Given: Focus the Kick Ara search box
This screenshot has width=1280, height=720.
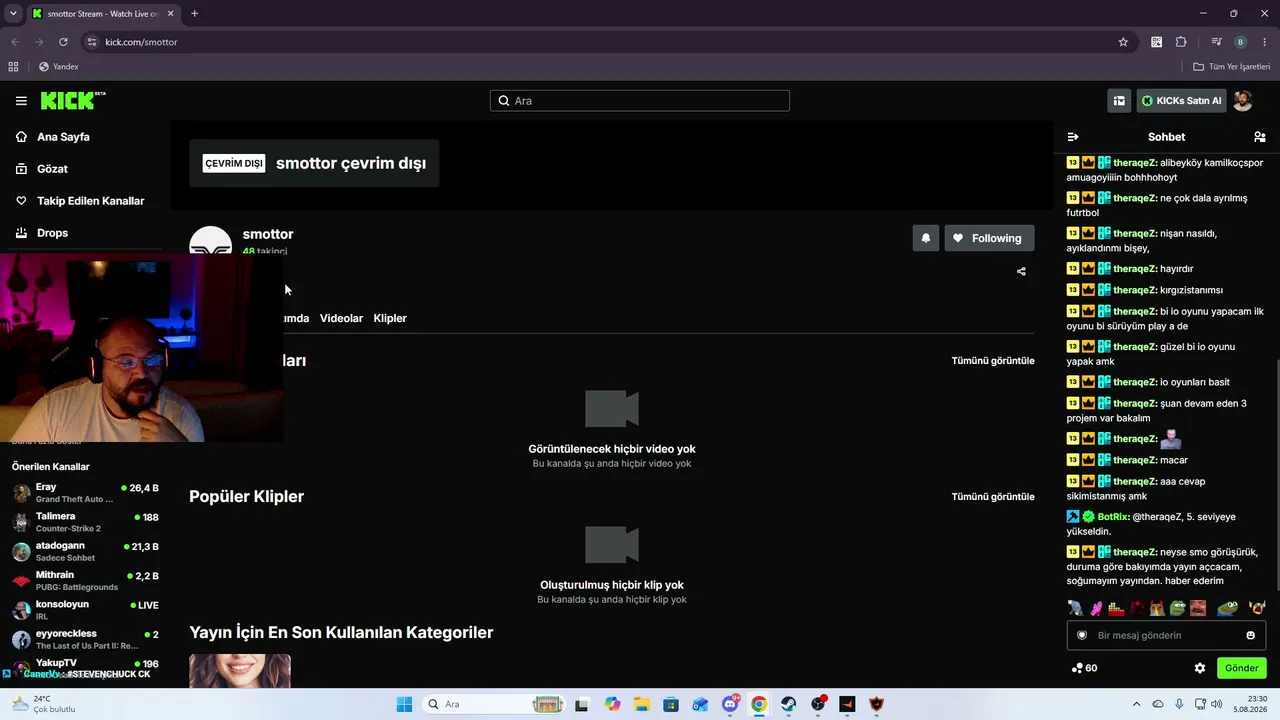Looking at the screenshot, I should [640, 100].
